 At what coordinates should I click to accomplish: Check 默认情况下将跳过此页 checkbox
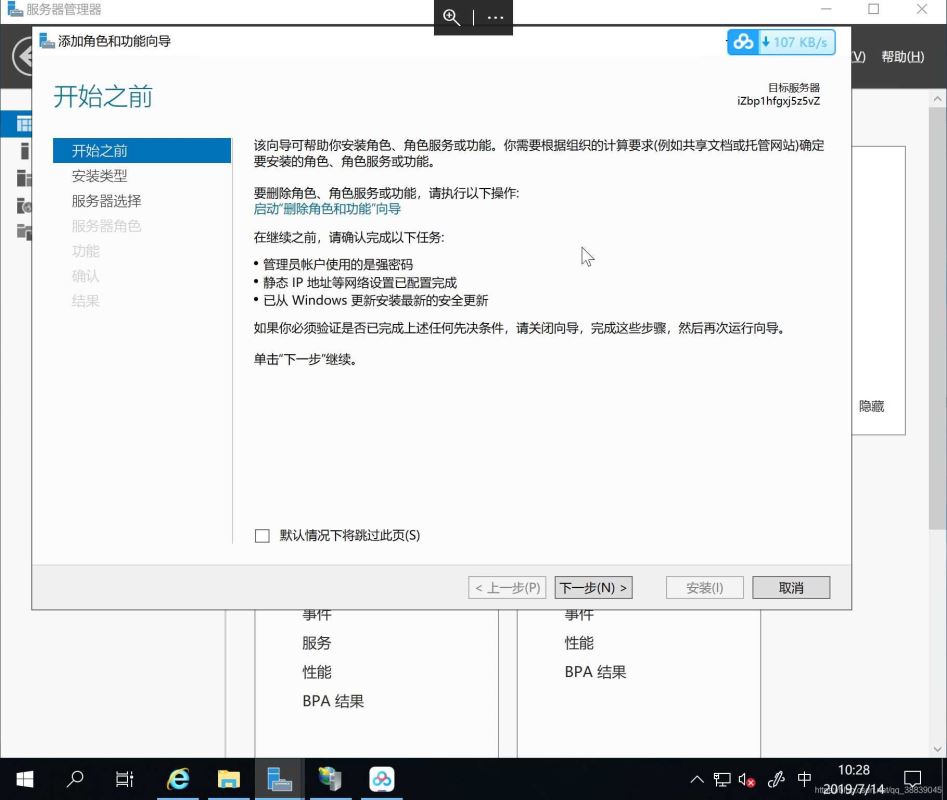pos(262,536)
